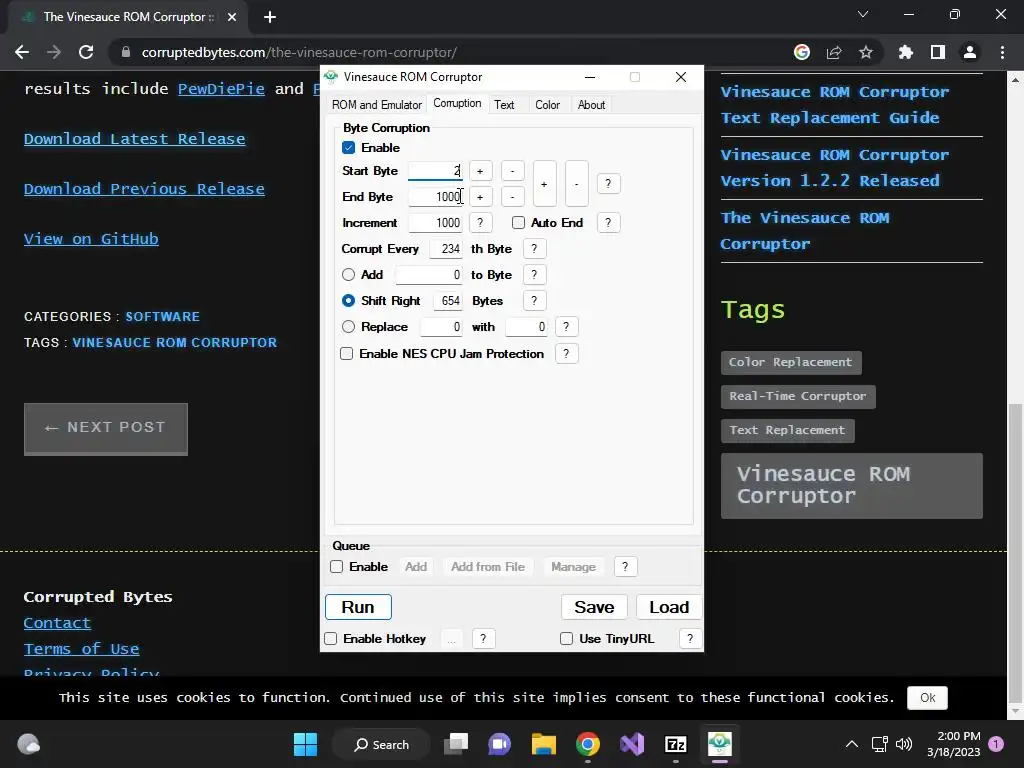Click the share page icon in address bar
The height and width of the screenshot is (768, 1024).
(x=834, y=52)
